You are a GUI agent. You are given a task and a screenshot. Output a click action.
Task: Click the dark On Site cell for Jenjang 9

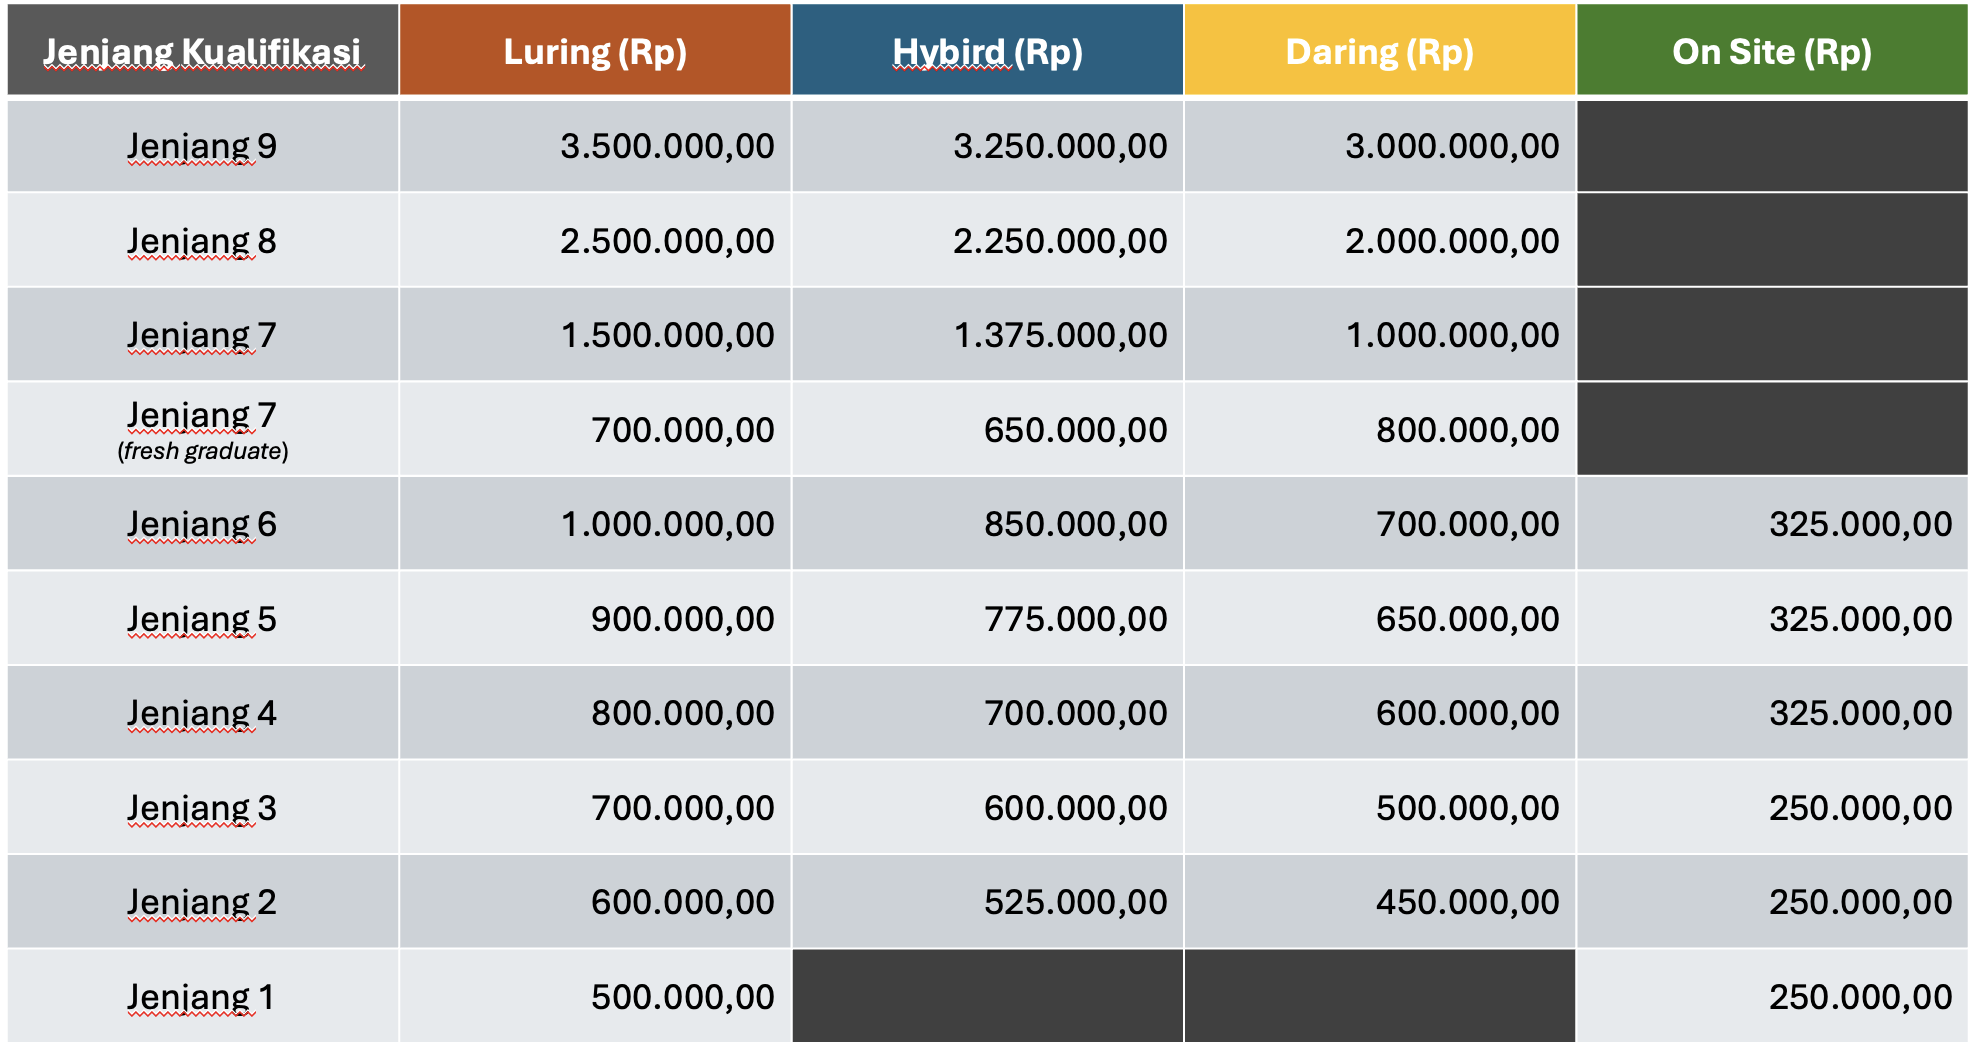pyautogui.click(x=1772, y=146)
